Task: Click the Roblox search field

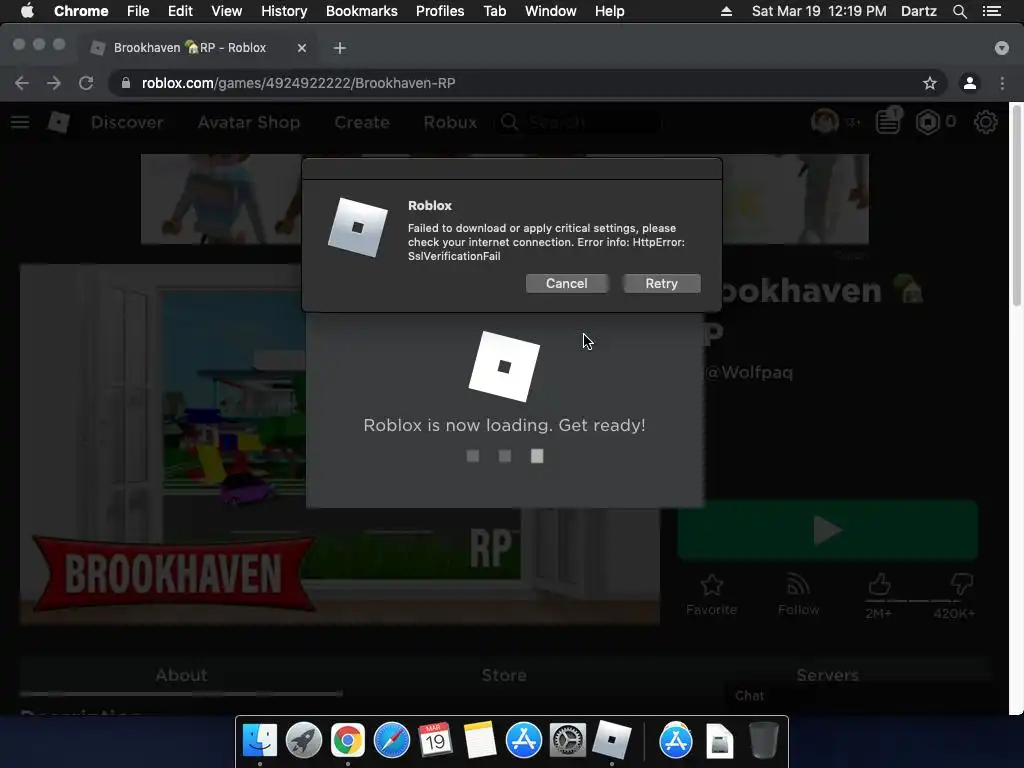Action: (x=578, y=122)
